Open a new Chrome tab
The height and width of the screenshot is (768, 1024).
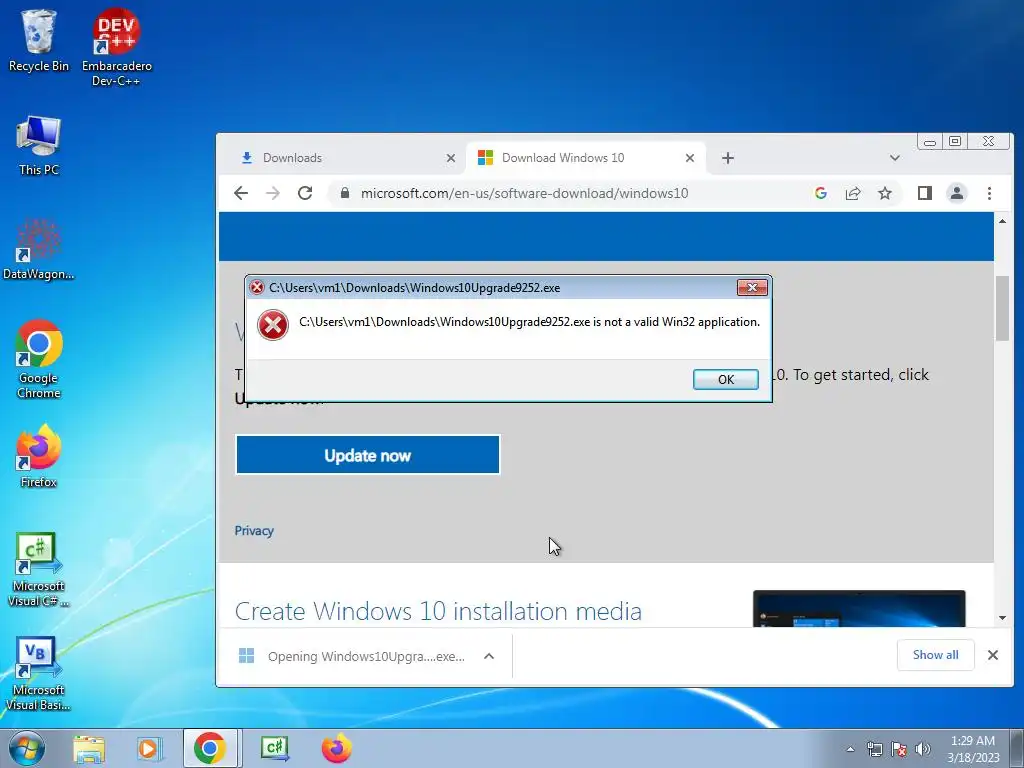coord(728,158)
